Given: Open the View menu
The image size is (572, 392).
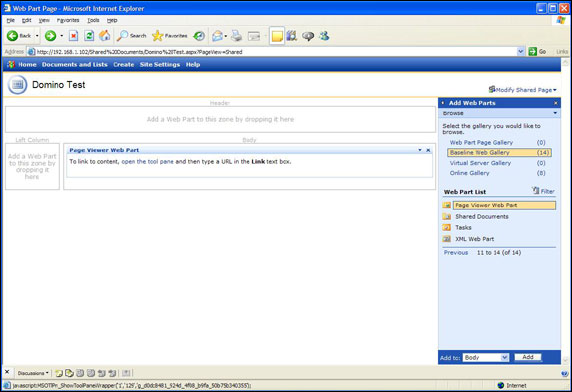Looking at the screenshot, I should [44, 20].
